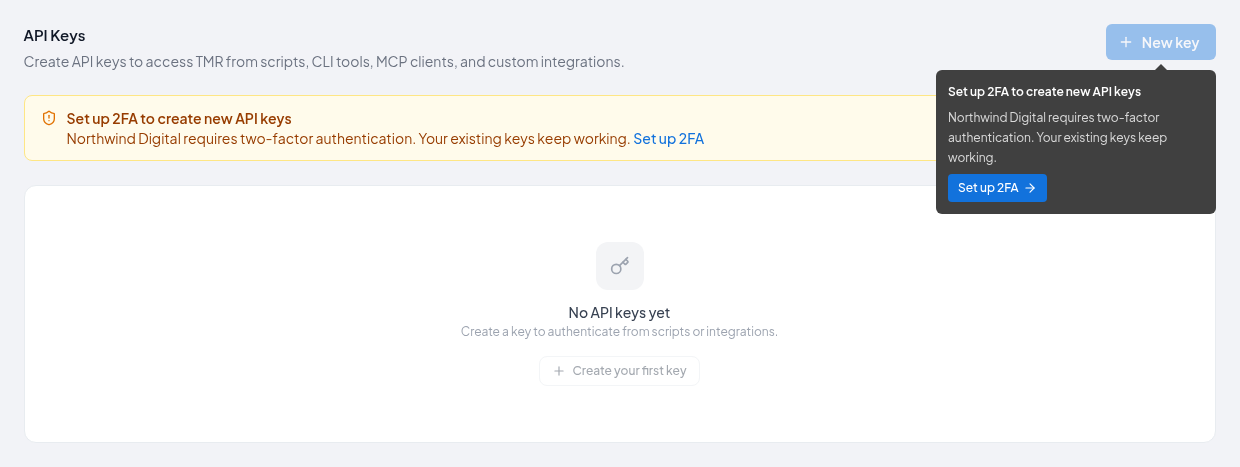Click the banner title about setting up 2FA
Screen dimensions: 1240x467
[179, 119]
